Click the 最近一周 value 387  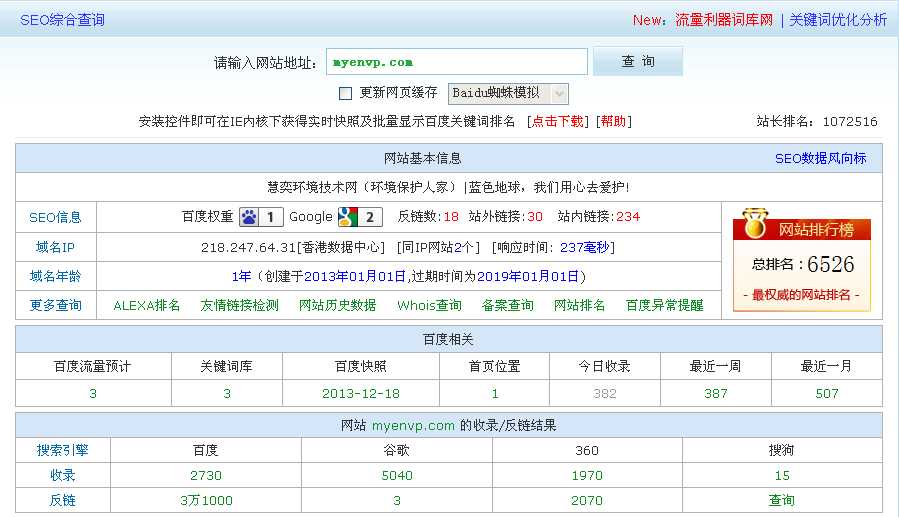pos(716,394)
